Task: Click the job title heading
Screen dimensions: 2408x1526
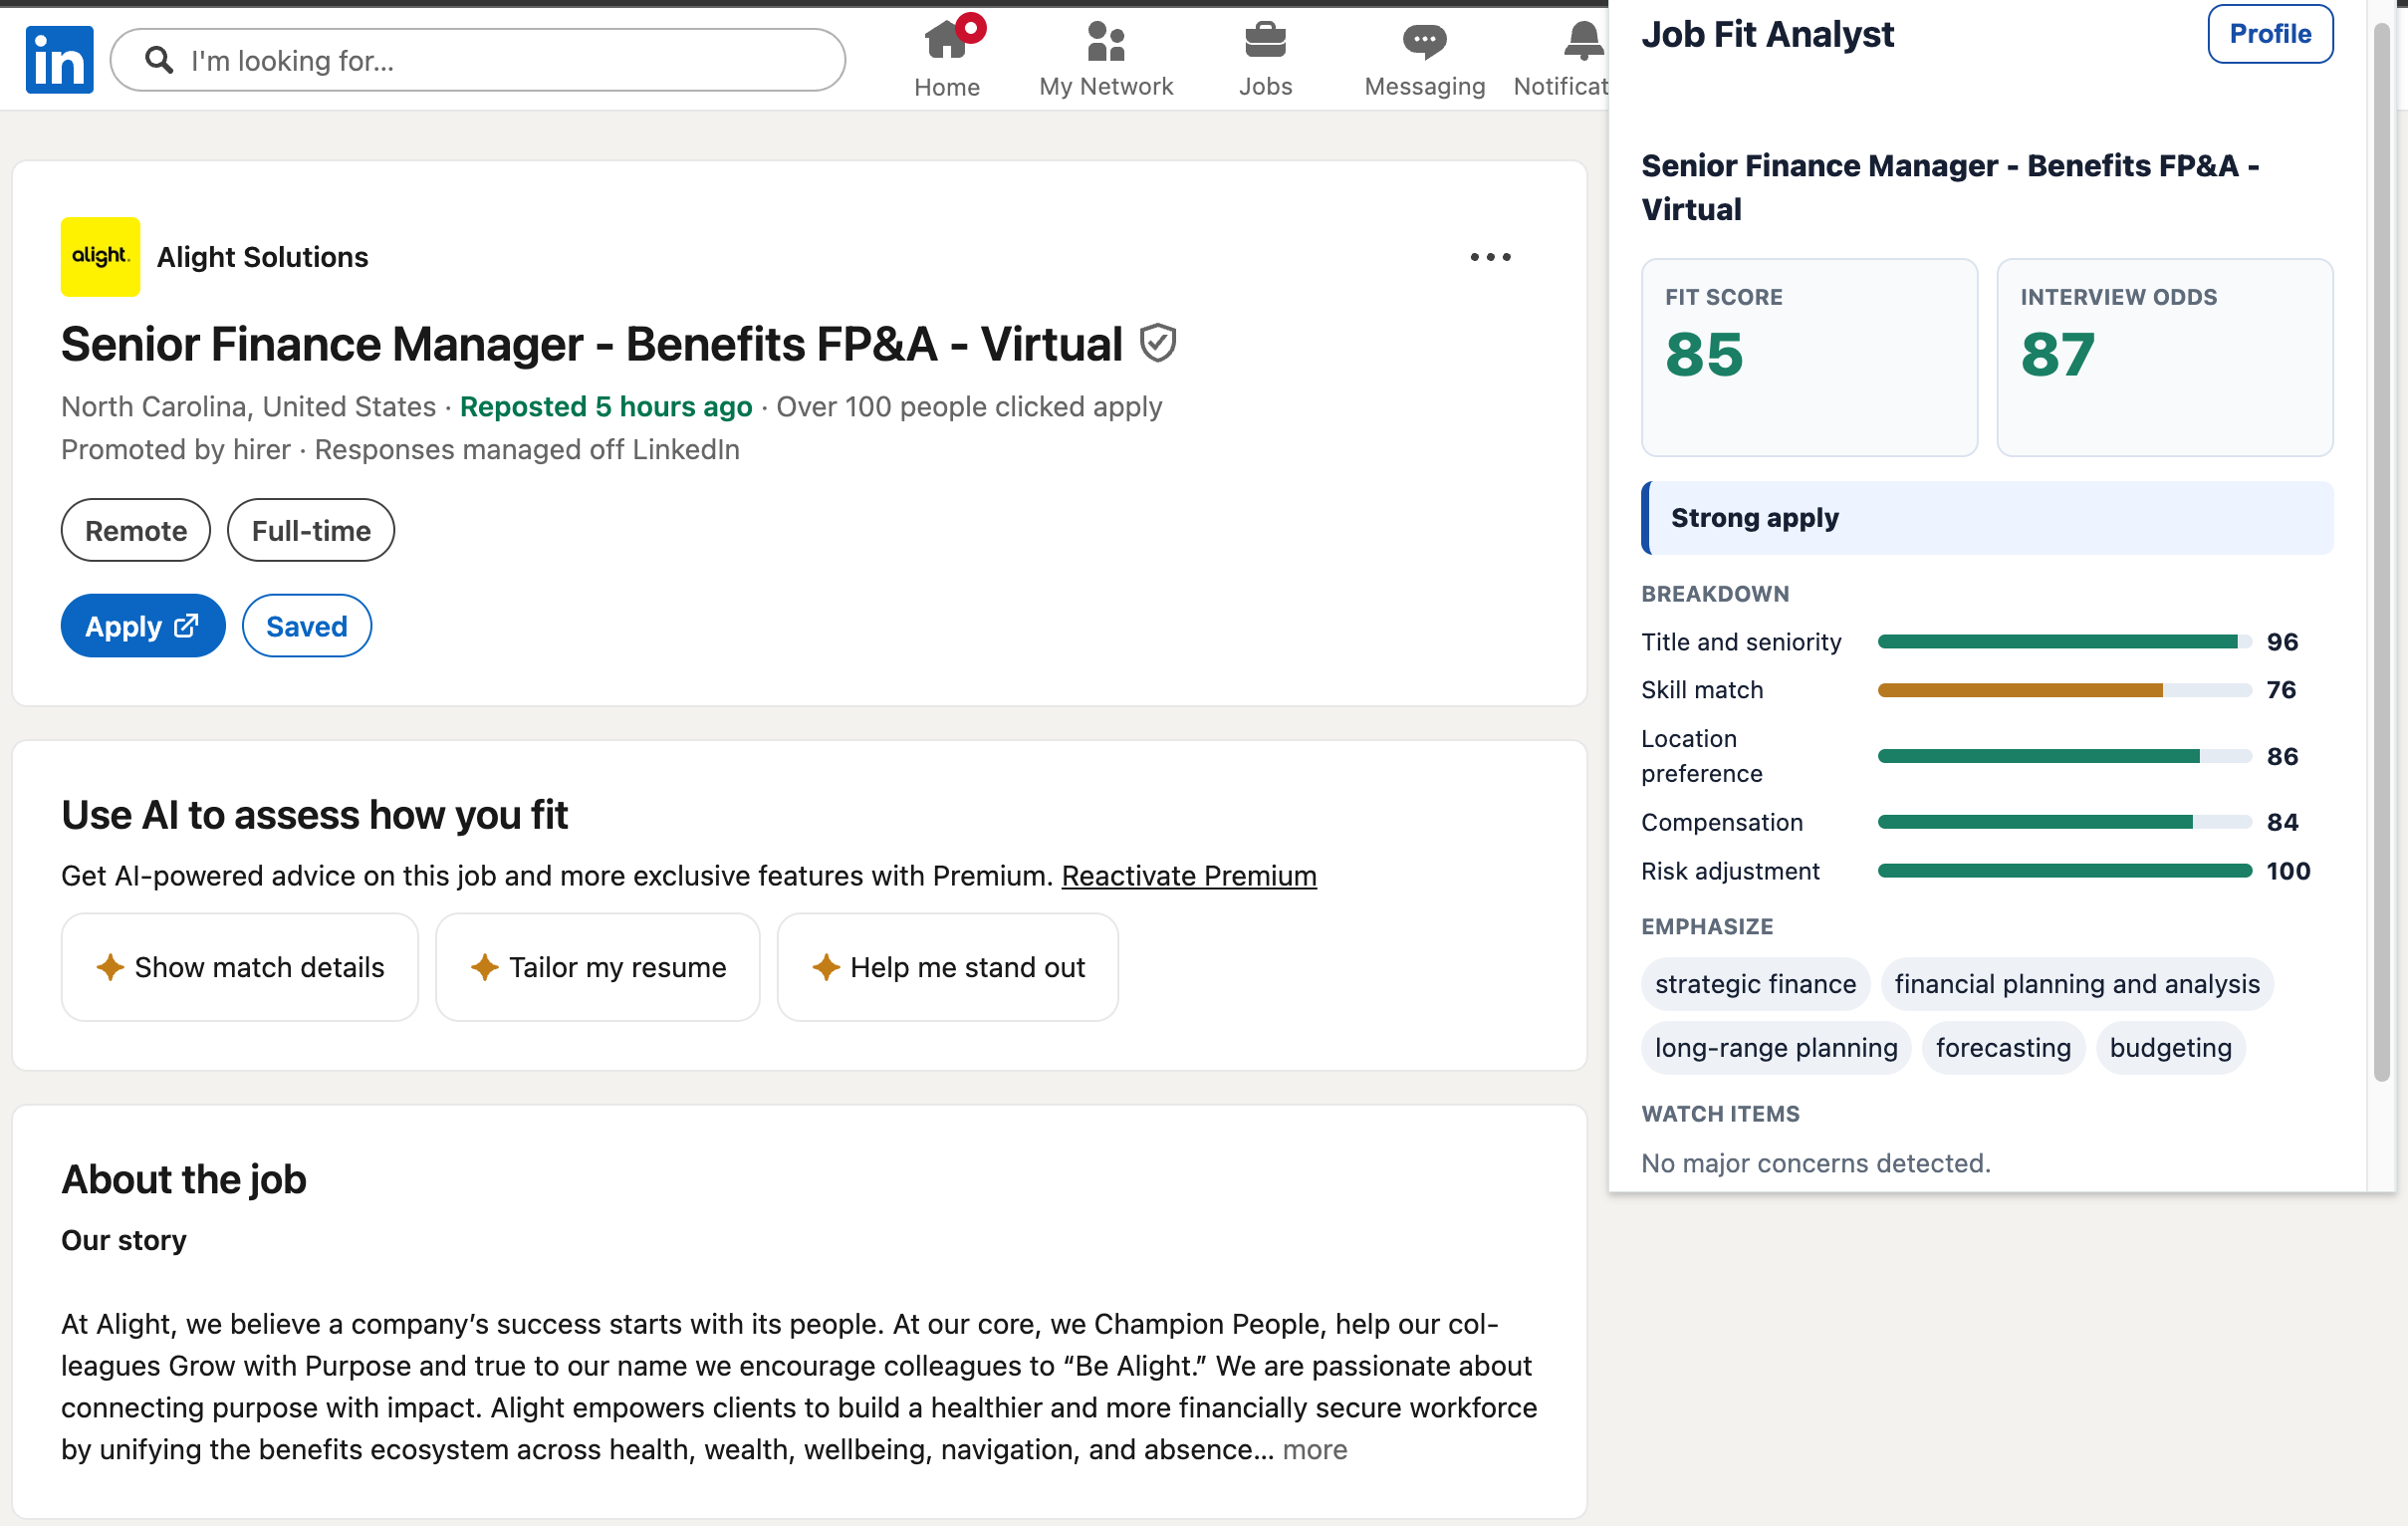Action: (592, 344)
